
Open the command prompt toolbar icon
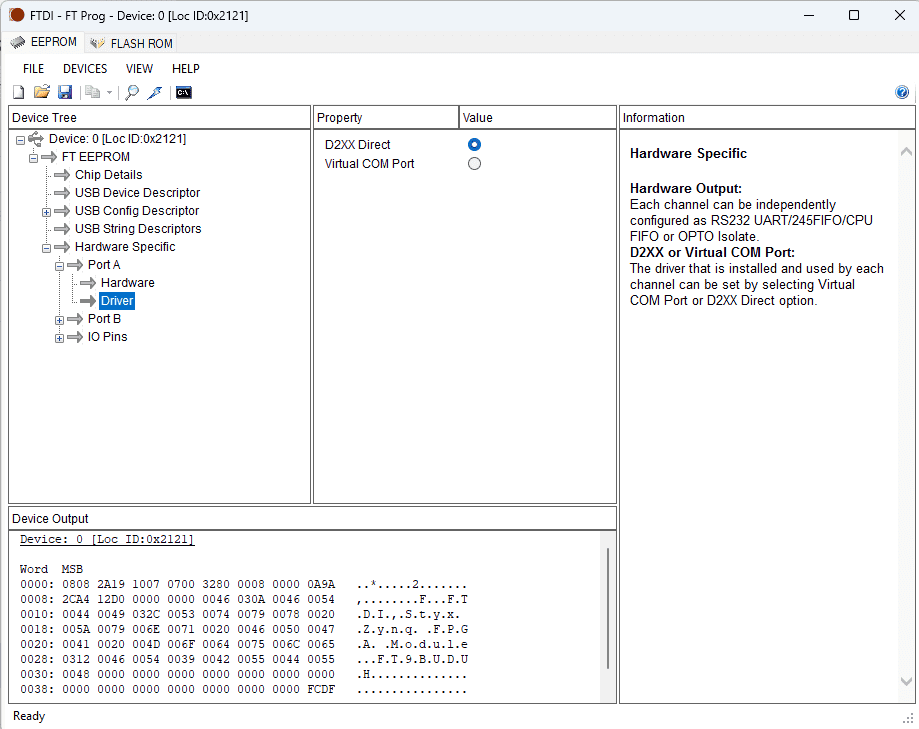coord(183,93)
